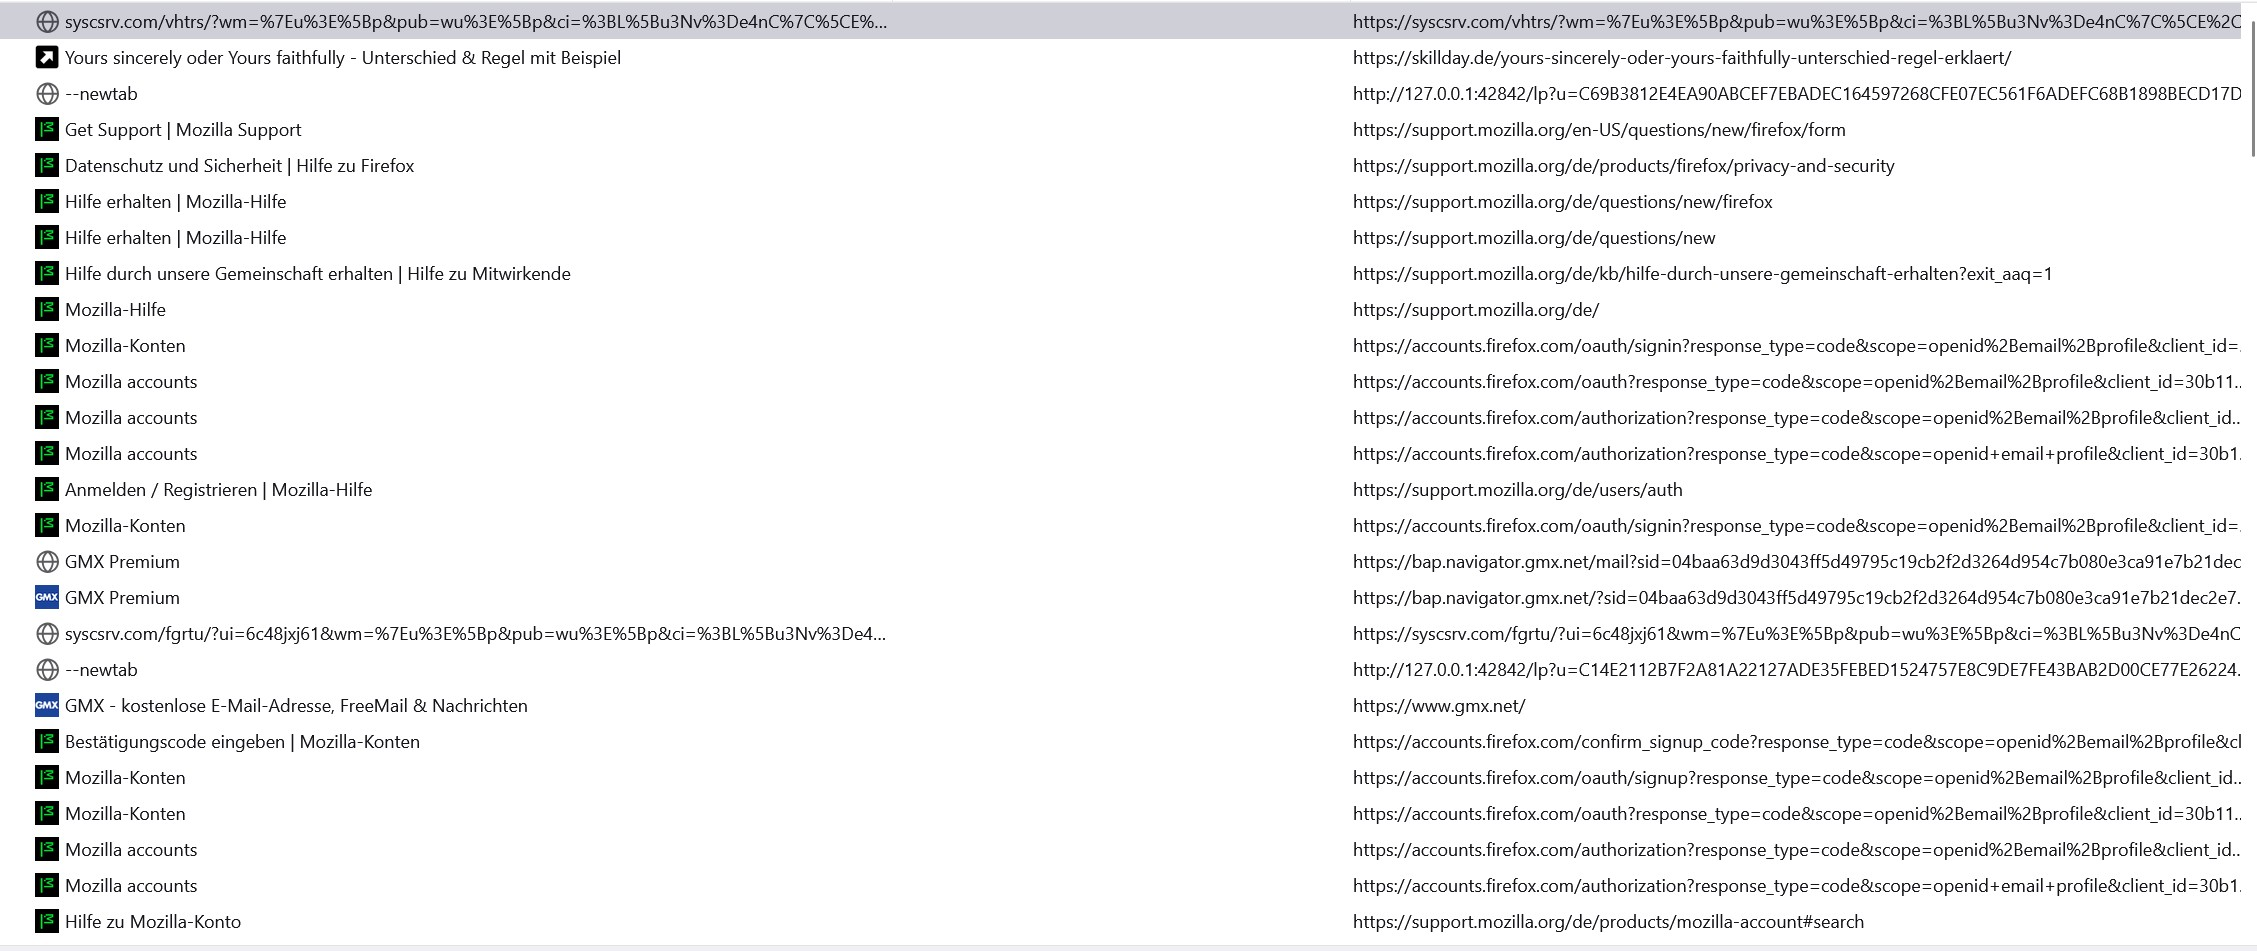Select the Hilfe zu Mozilla-Konto title
The image size is (2257, 951).
point(153,922)
